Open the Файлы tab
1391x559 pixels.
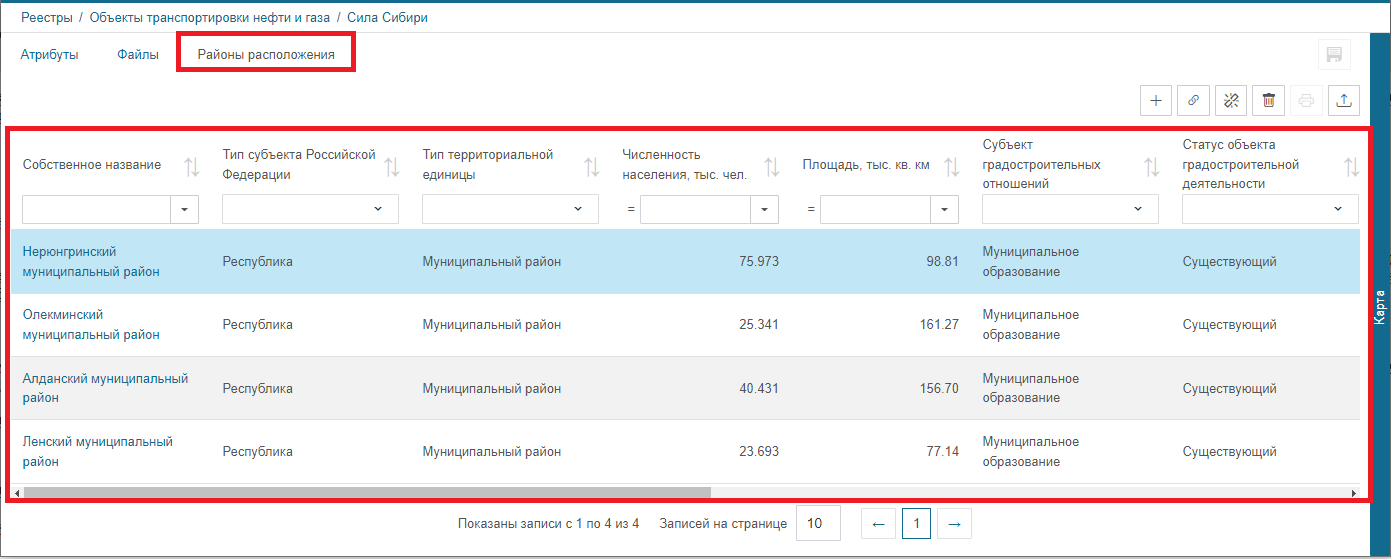click(x=138, y=55)
